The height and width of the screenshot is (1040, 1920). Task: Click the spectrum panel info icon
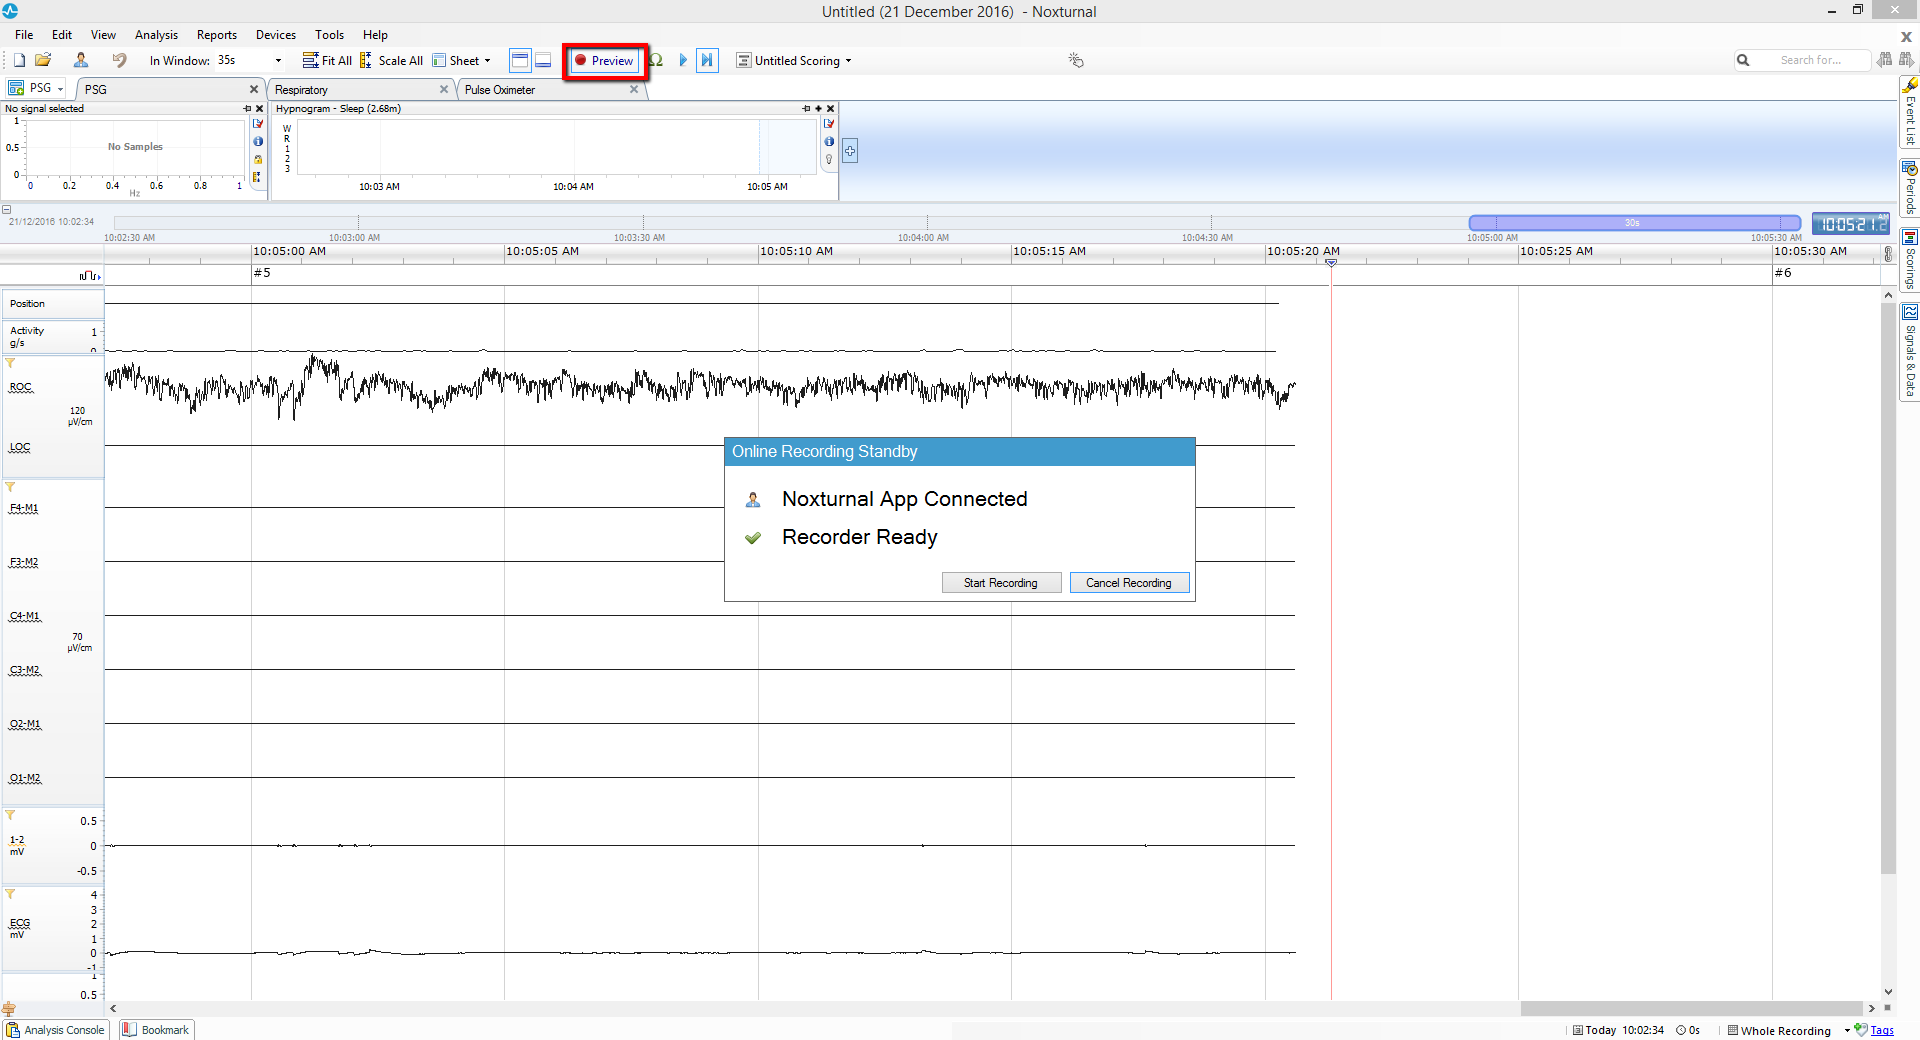pos(258,141)
